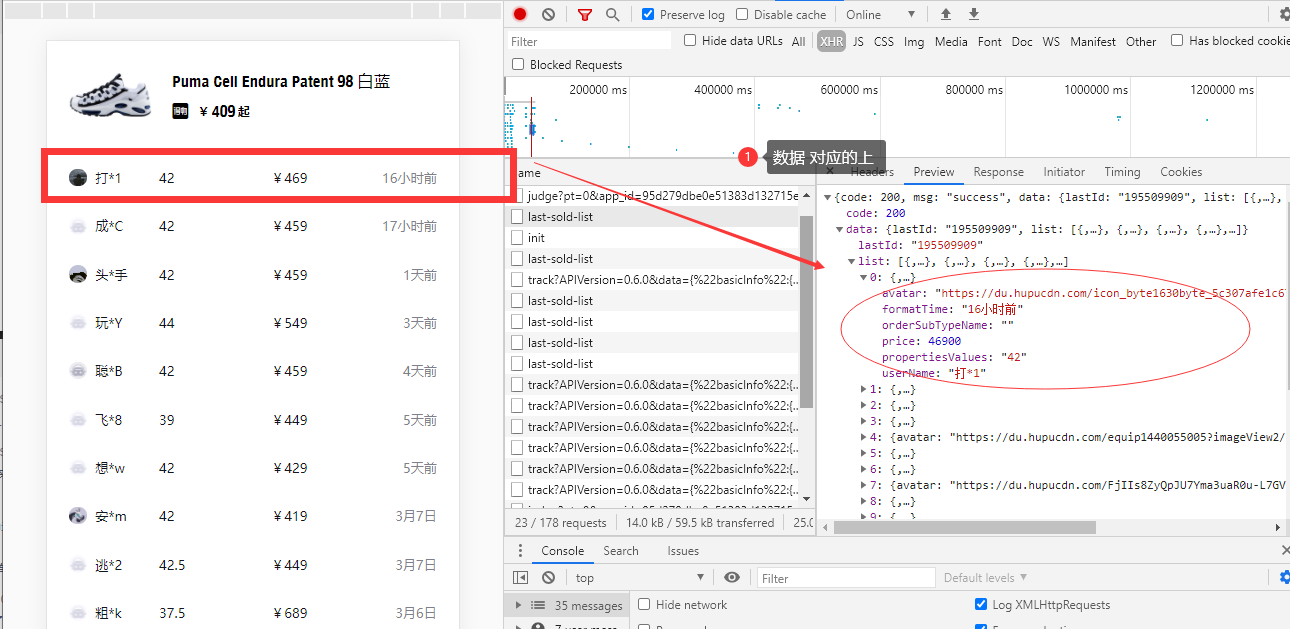Click product title Puma Cell Endura
This screenshot has width=1290, height=629.
click(x=281, y=82)
